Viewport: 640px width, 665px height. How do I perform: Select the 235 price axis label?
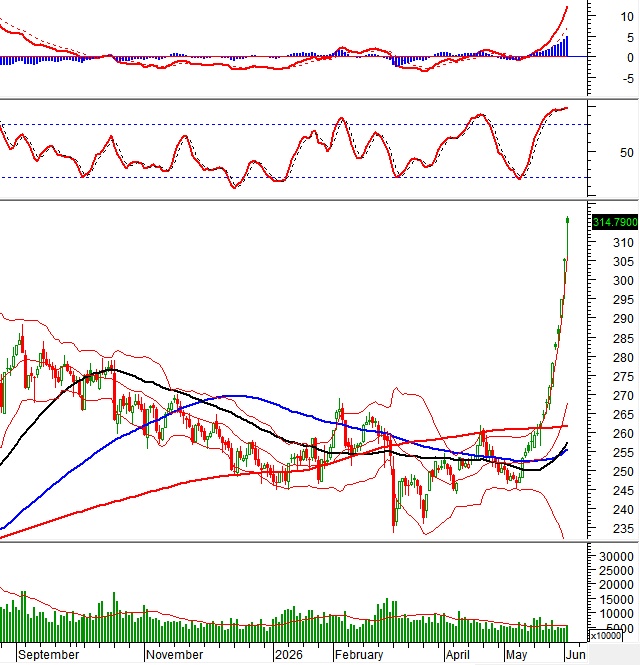pos(623,528)
